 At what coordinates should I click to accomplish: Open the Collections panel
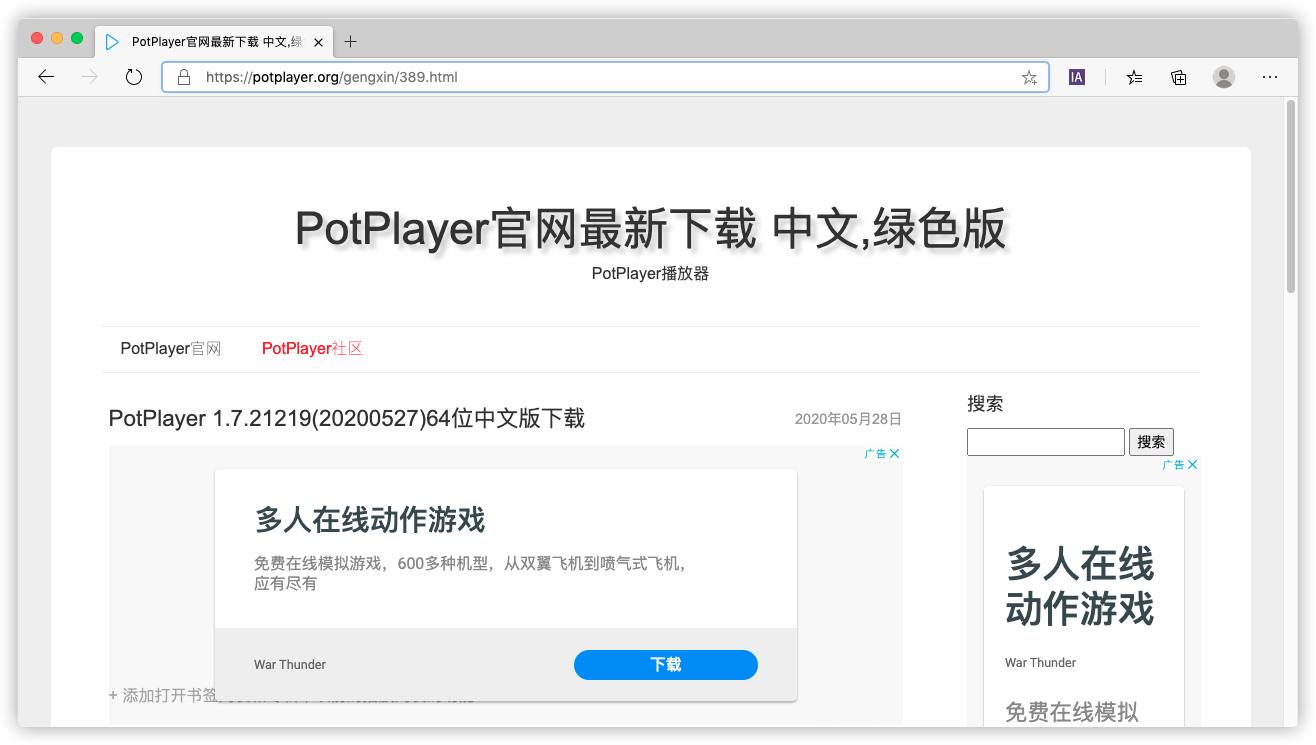click(1178, 77)
